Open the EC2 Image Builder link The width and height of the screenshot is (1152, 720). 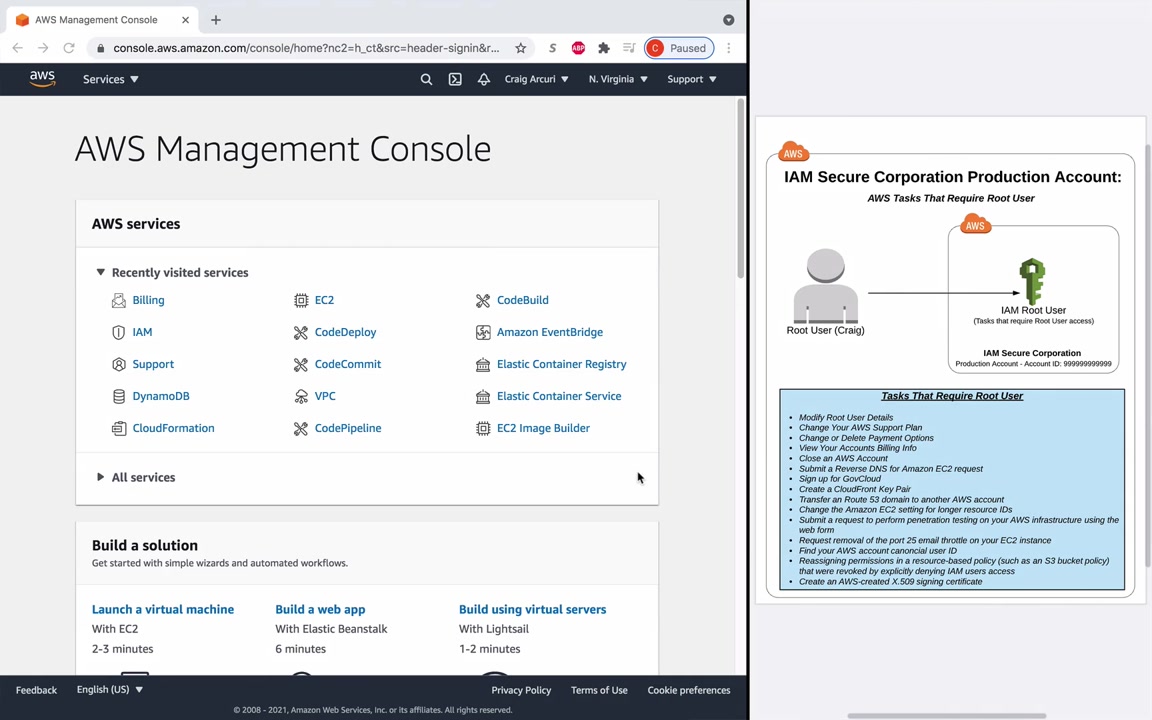[x=543, y=428]
